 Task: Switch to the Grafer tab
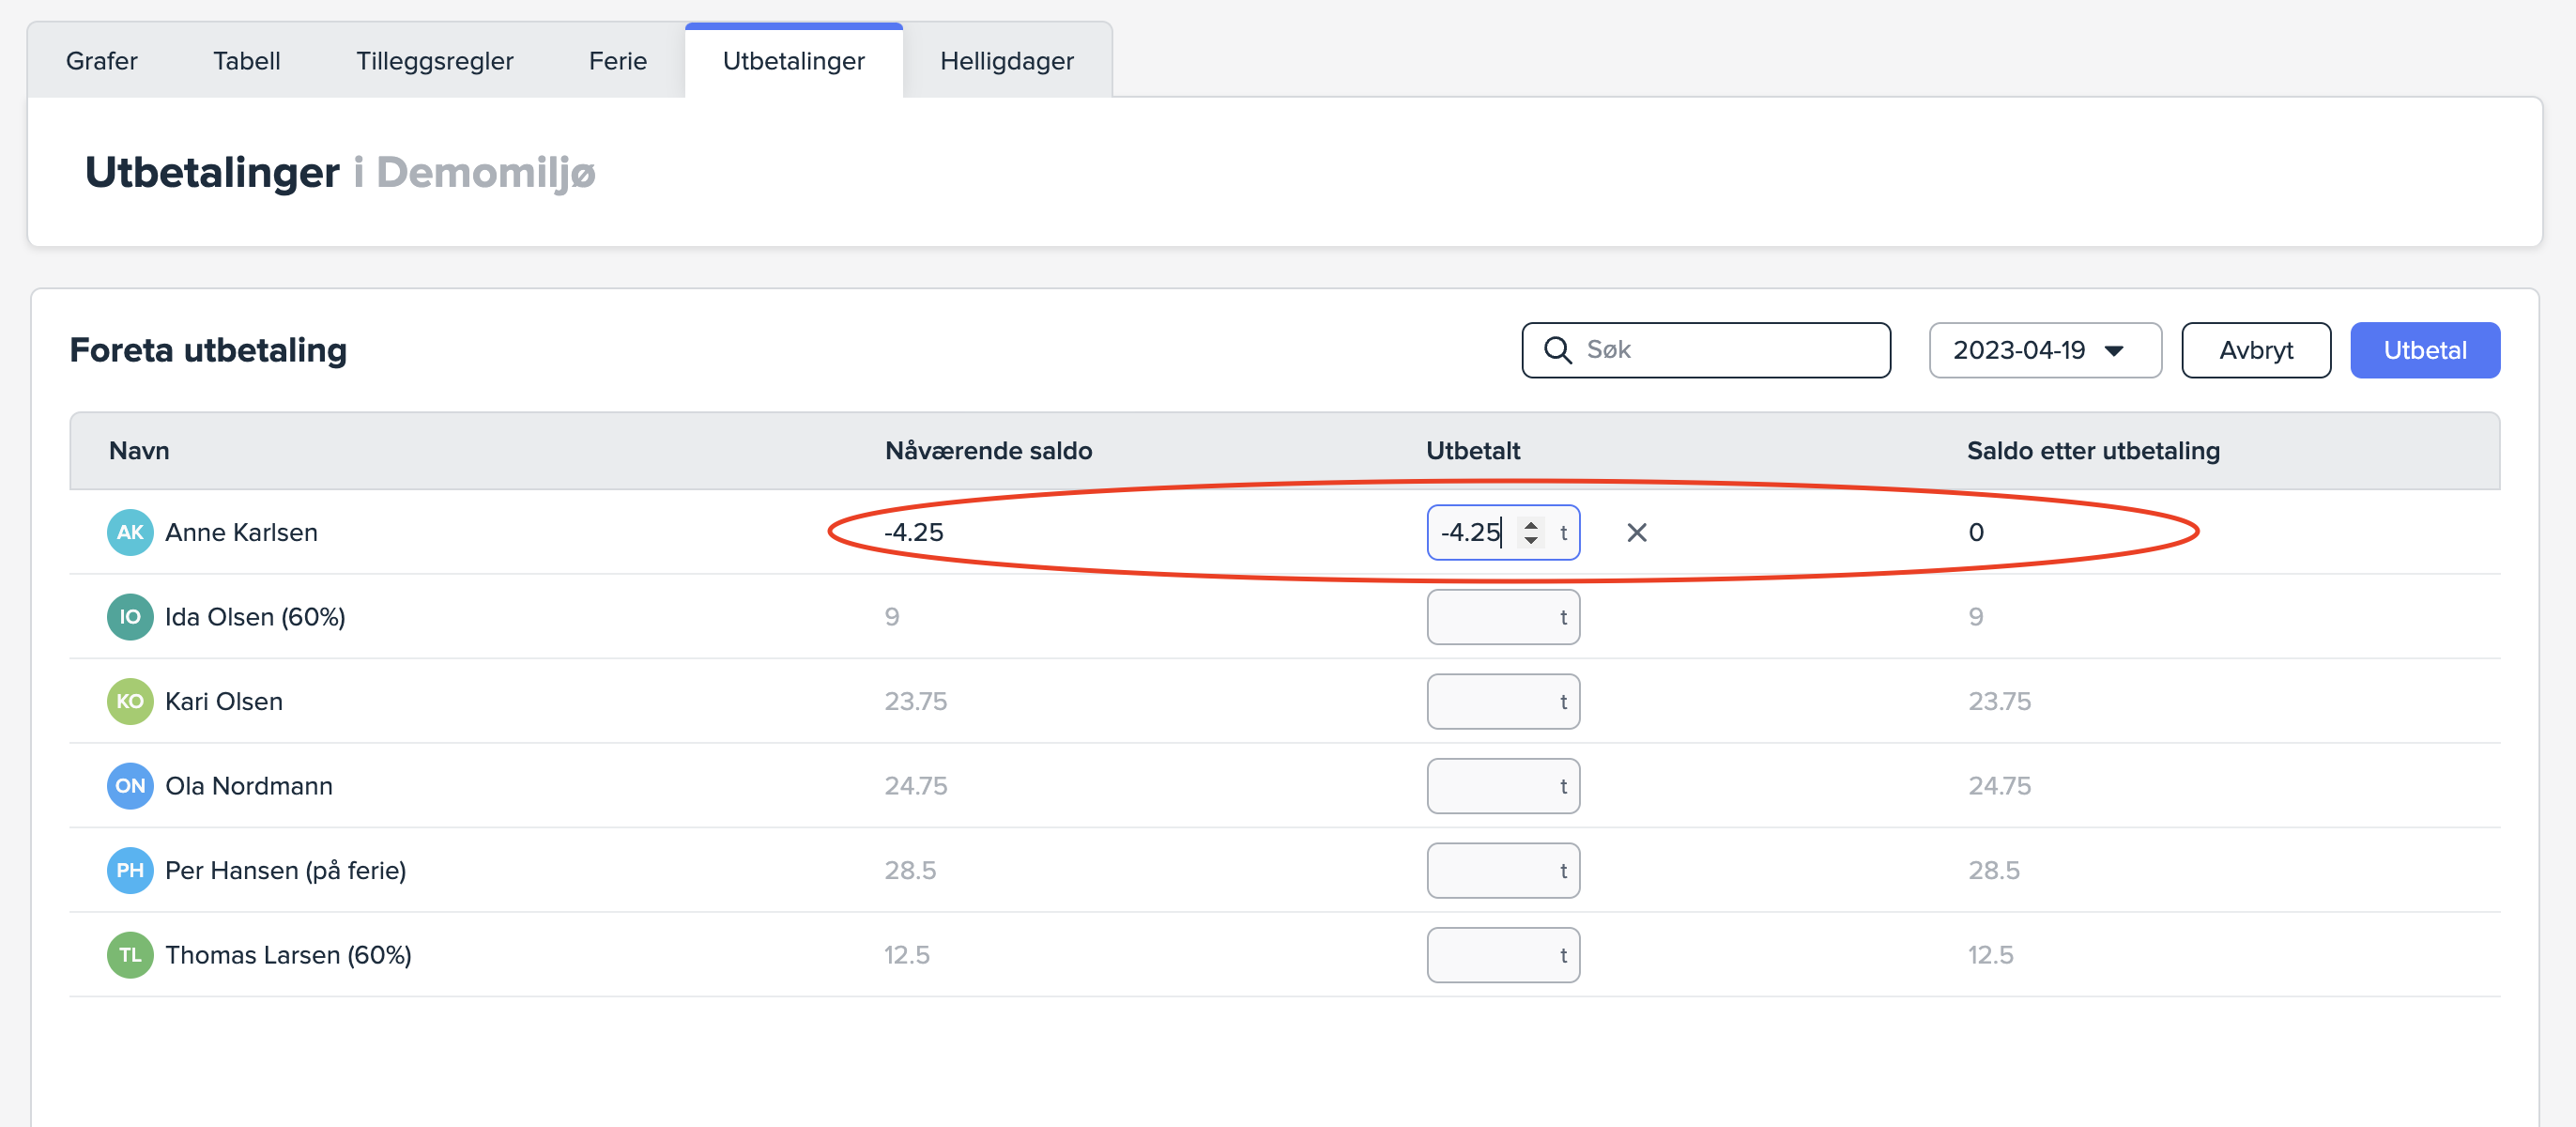point(101,61)
